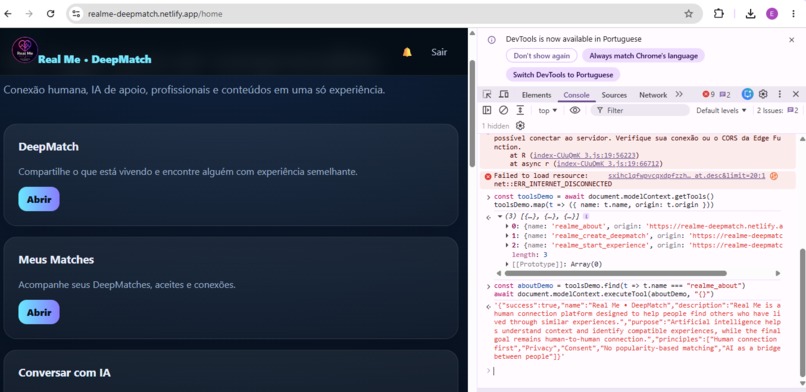
Task: Collapse the (3) array result
Action: point(500,217)
